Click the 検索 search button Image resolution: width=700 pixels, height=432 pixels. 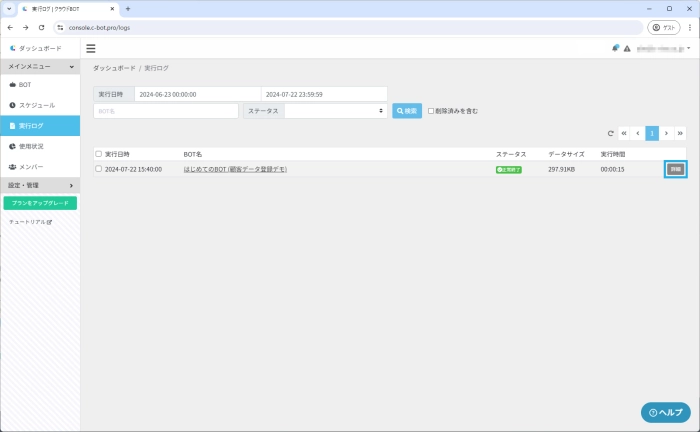tap(407, 111)
